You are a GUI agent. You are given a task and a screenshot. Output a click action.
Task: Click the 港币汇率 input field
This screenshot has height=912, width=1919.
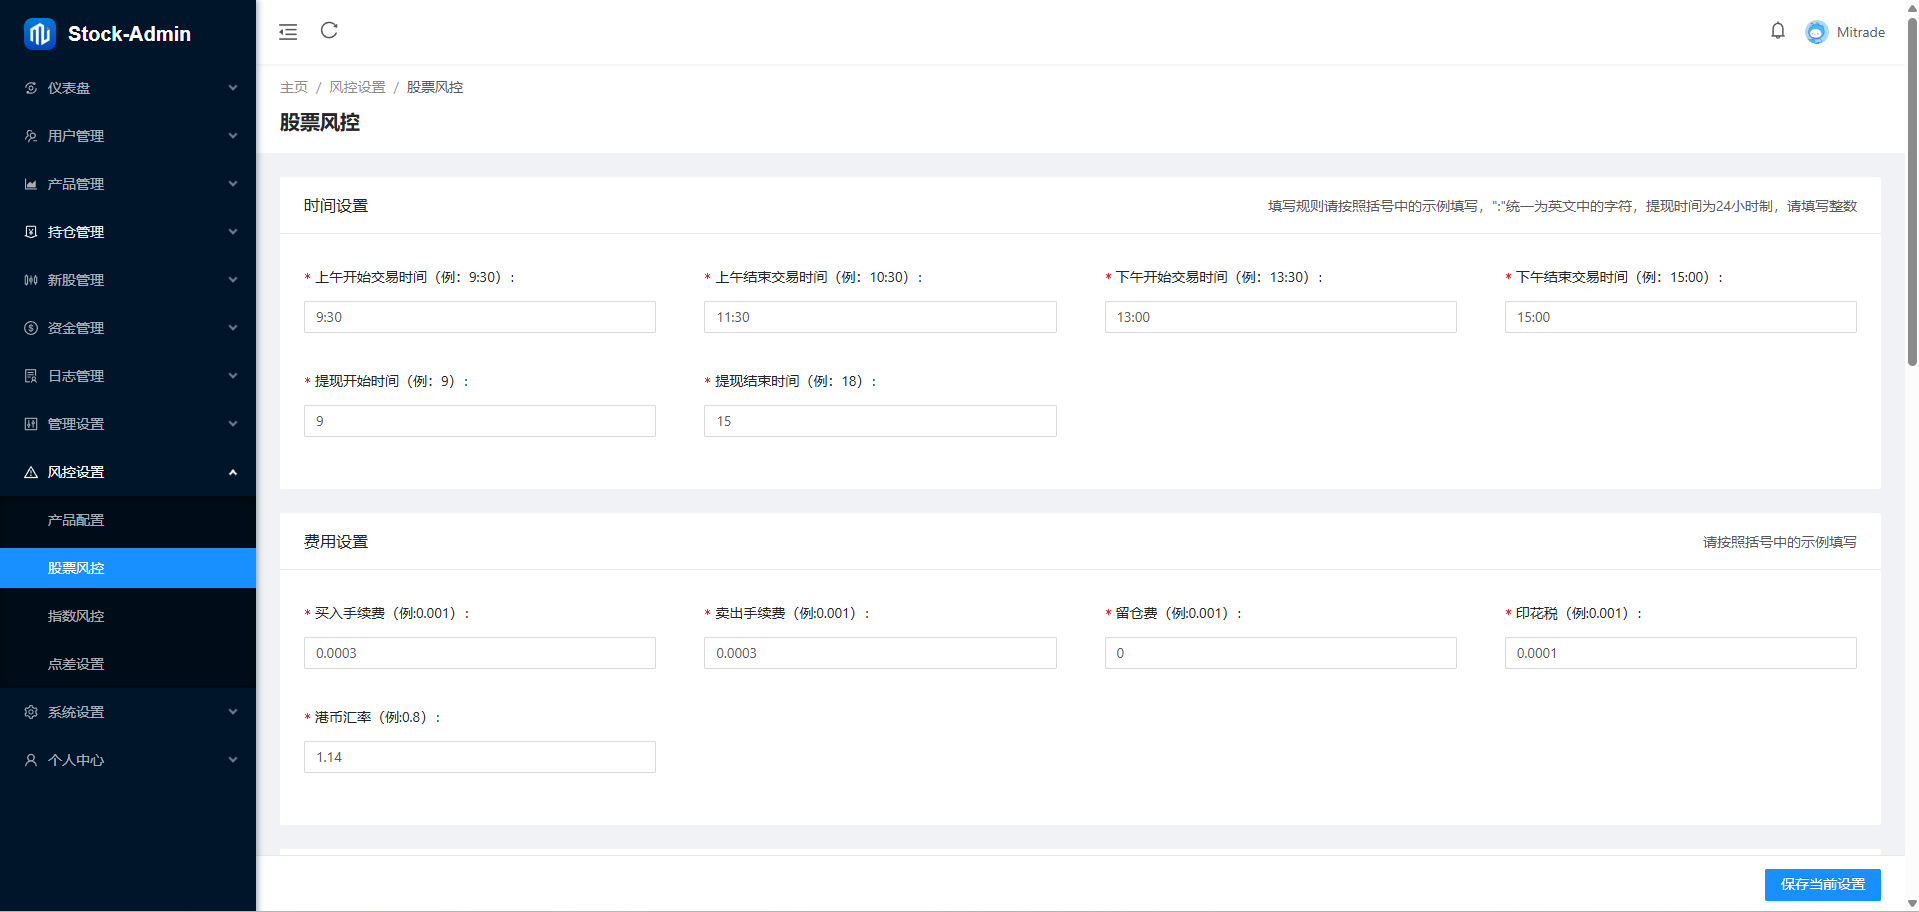click(479, 757)
